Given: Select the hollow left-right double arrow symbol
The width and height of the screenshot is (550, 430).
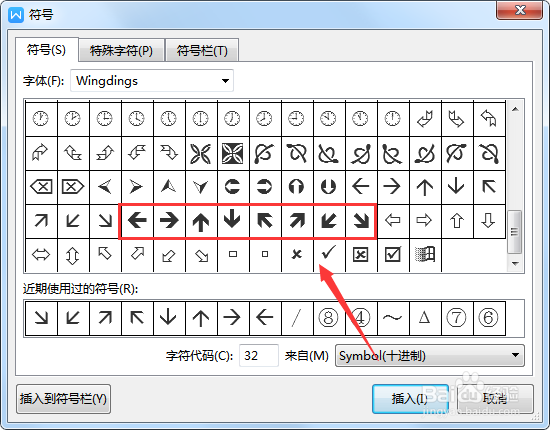Looking at the screenshot, I should coord(41,254).
